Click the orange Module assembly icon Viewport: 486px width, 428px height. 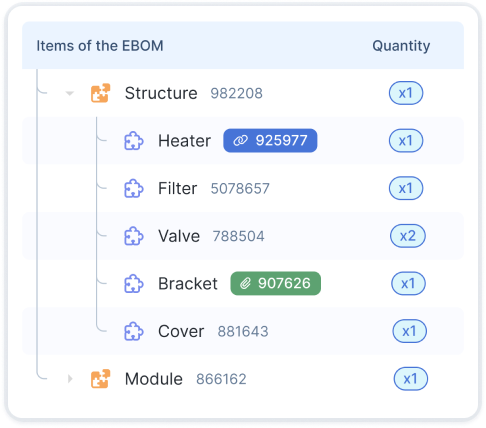coord(100,379)
